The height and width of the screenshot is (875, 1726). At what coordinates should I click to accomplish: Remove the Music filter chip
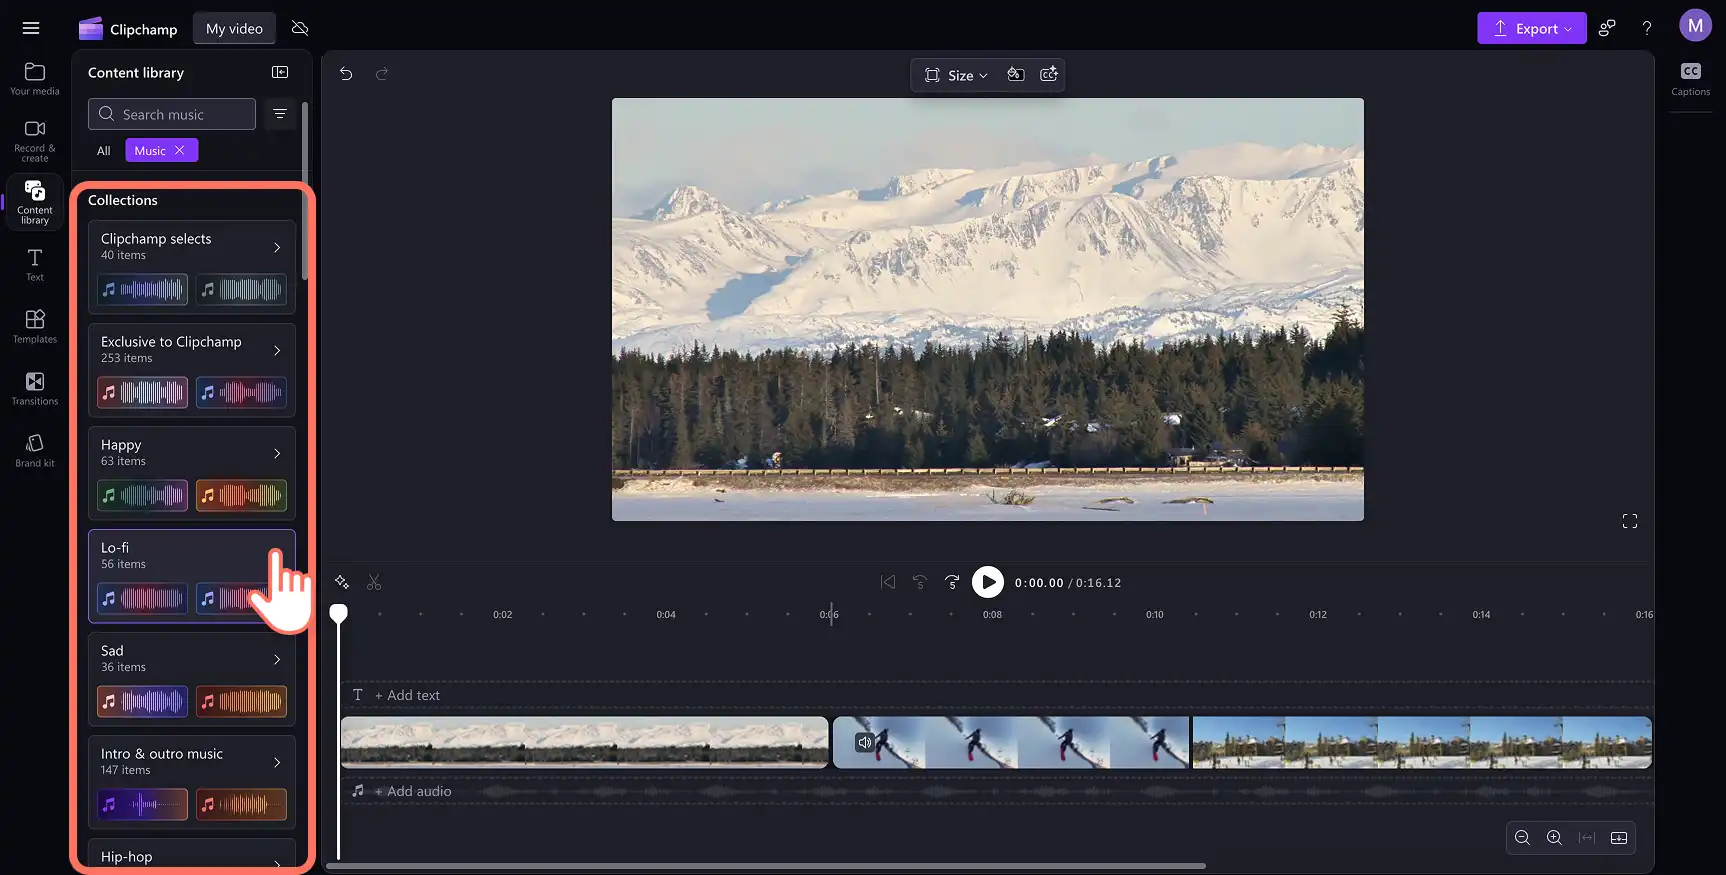point(180,150)
